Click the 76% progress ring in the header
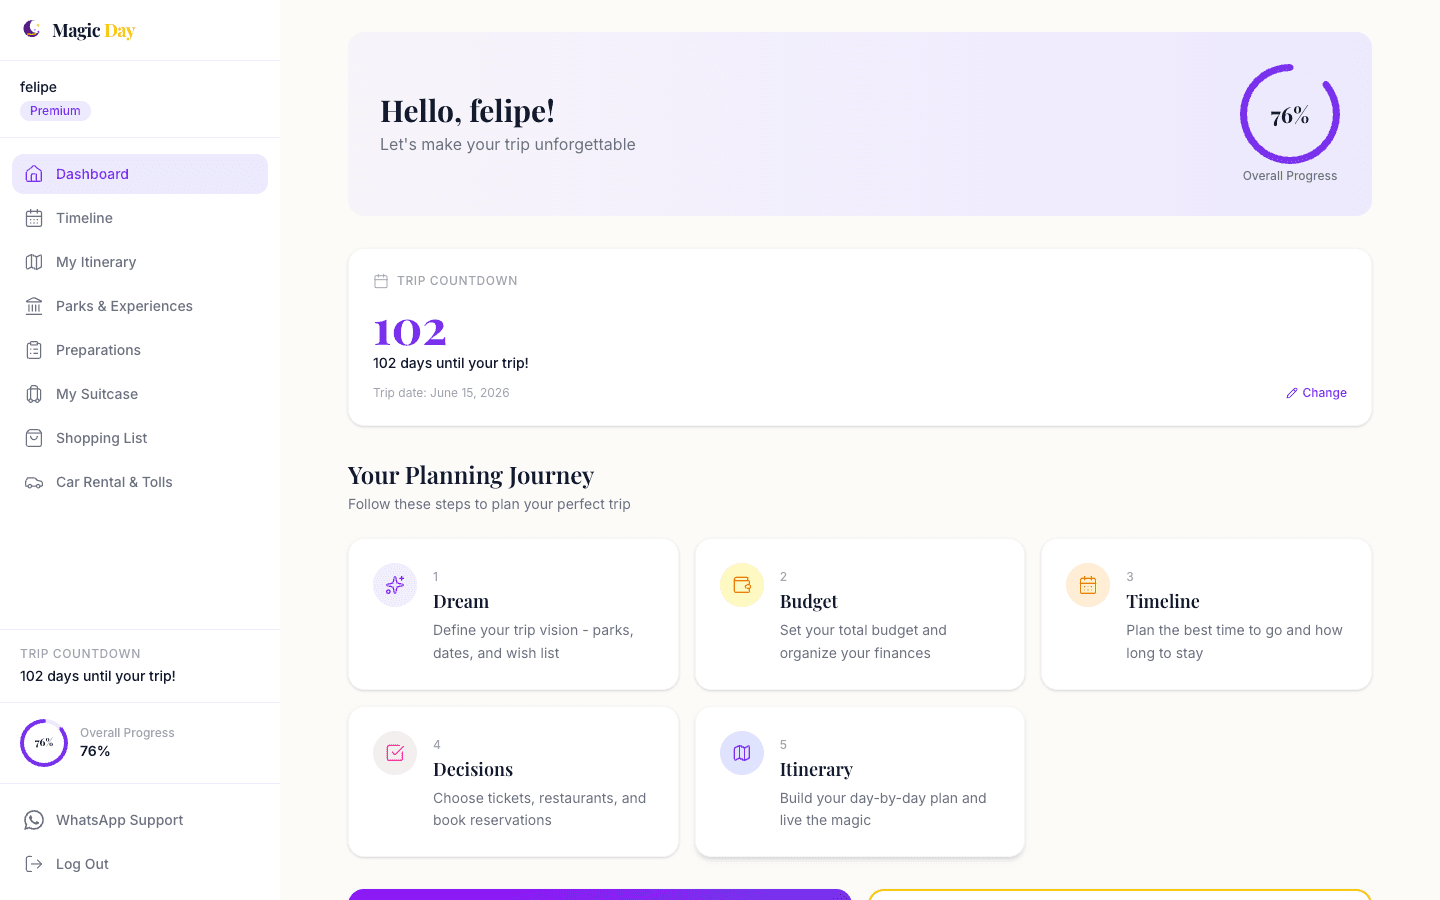Viewport: 1440px width, 900px height. click(x=1290, y=114)
